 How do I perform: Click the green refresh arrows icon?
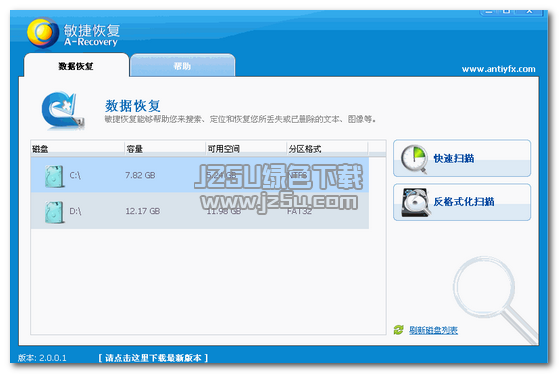(x=399, y=330)
